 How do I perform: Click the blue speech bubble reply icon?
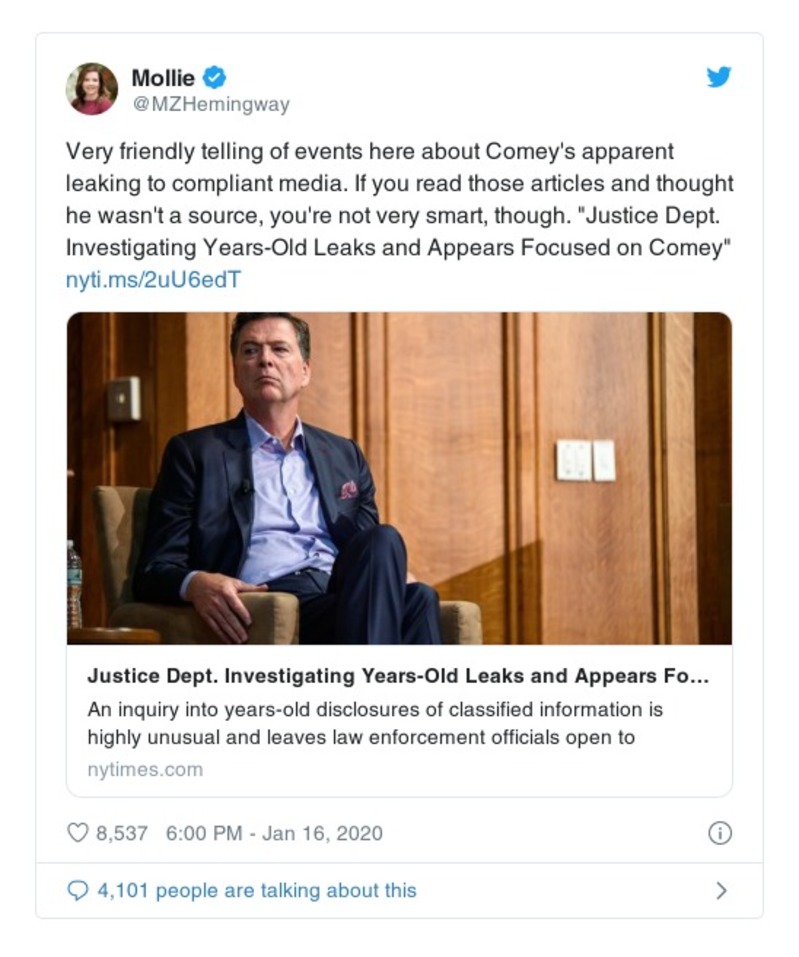coord(77,890)
